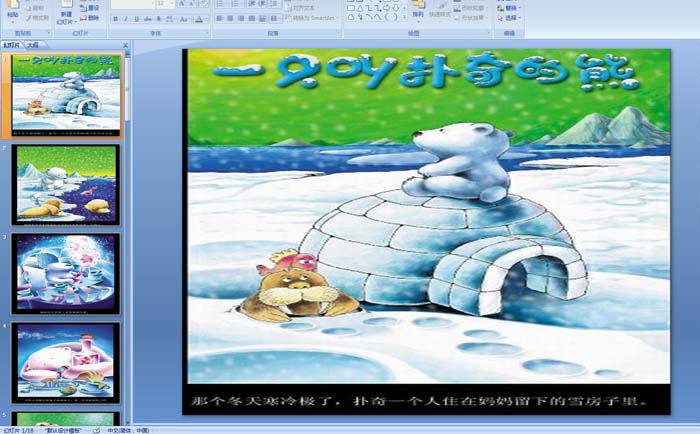The height and width of the screenshot is (434, 700).
Task: Click the Distributed alignment icon
Action: click(x=262, y=19)
